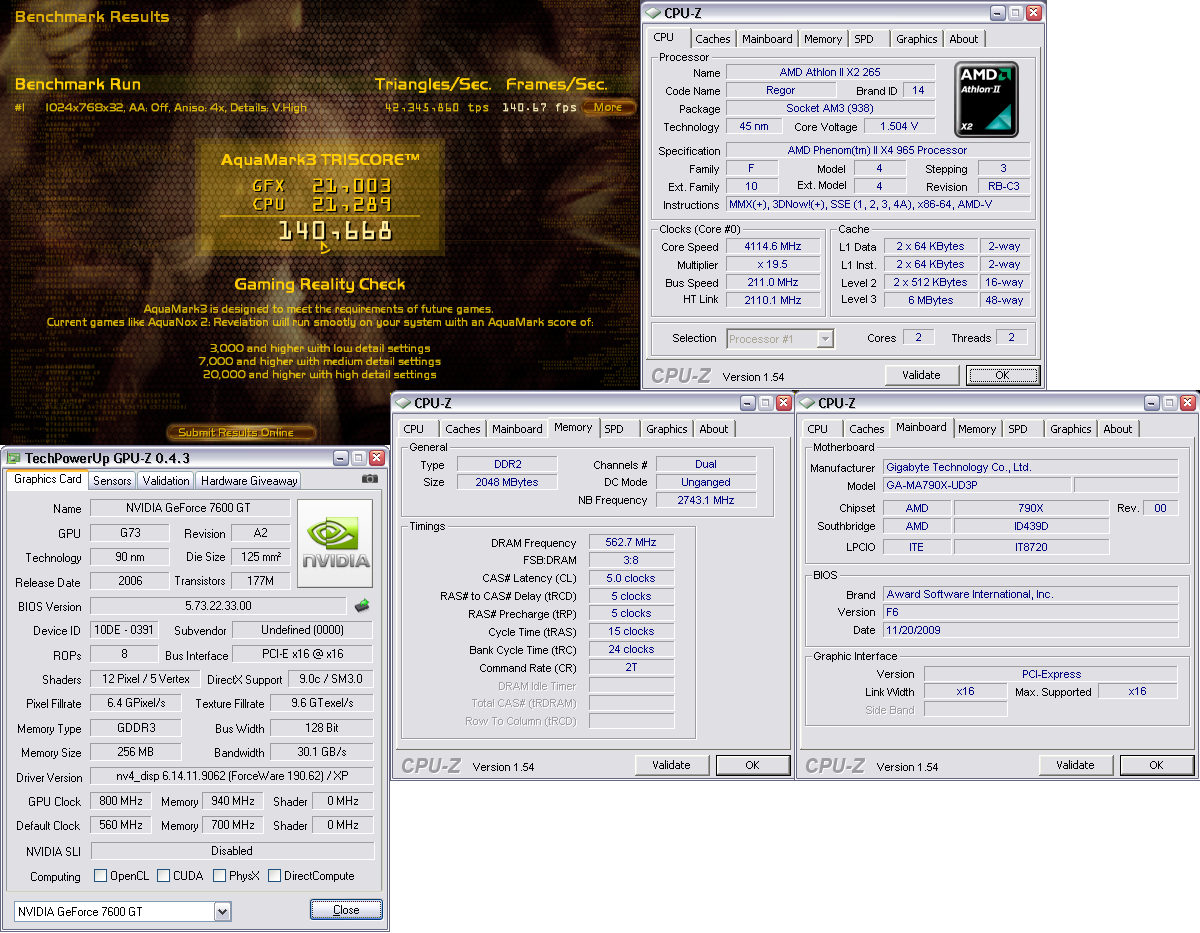Minimize the GPU-Z window
The width and height of the screenshot is (1200, 933).
(x=341, y=458)
